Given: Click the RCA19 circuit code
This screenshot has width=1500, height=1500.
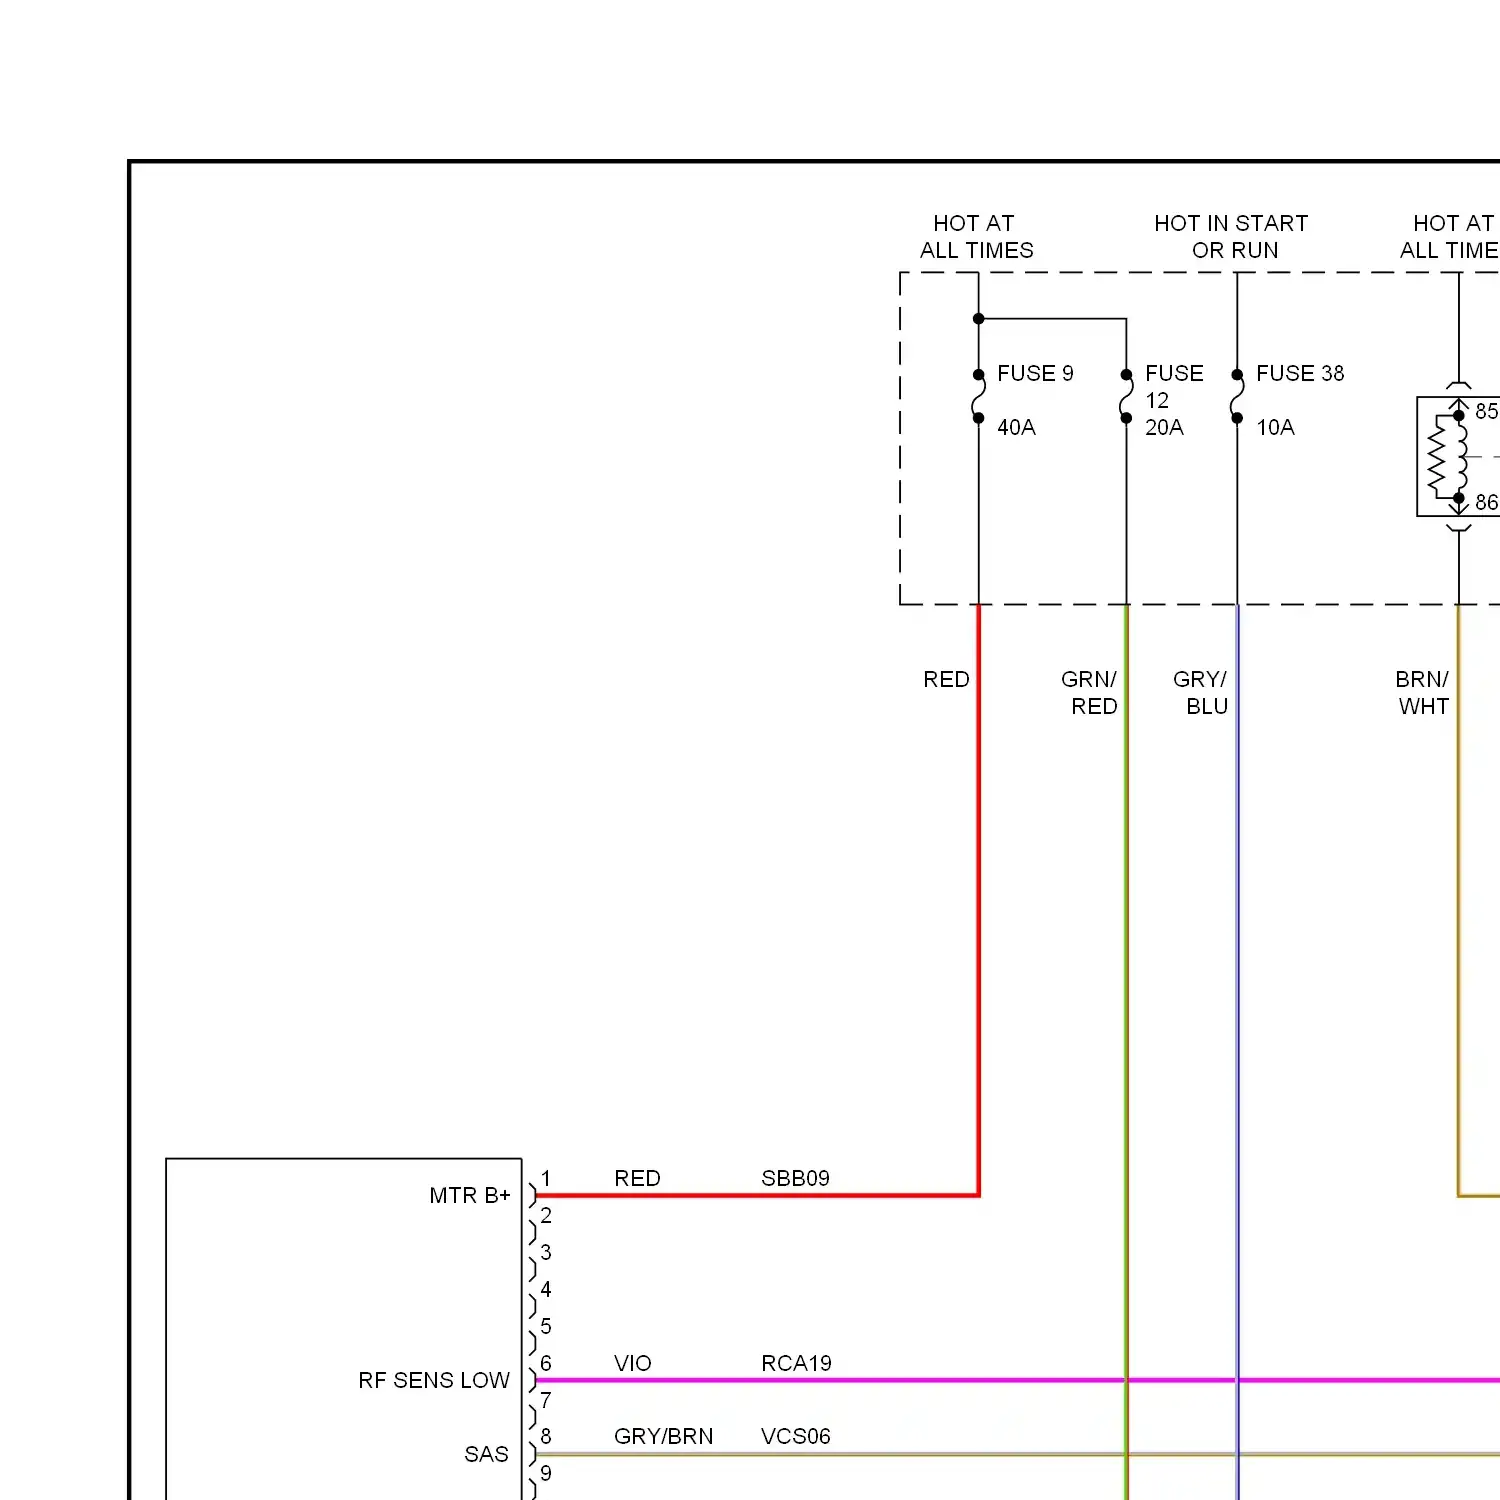Looking at the screenshot, I should pyautogui.click(x=796, y=1363).
